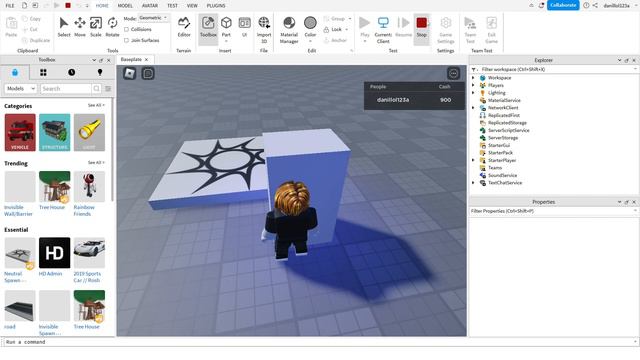The width and height of the screenshot is (640, 360).
Task: Open Toolbox search filter options icon
Action: (x=108, y=89)
